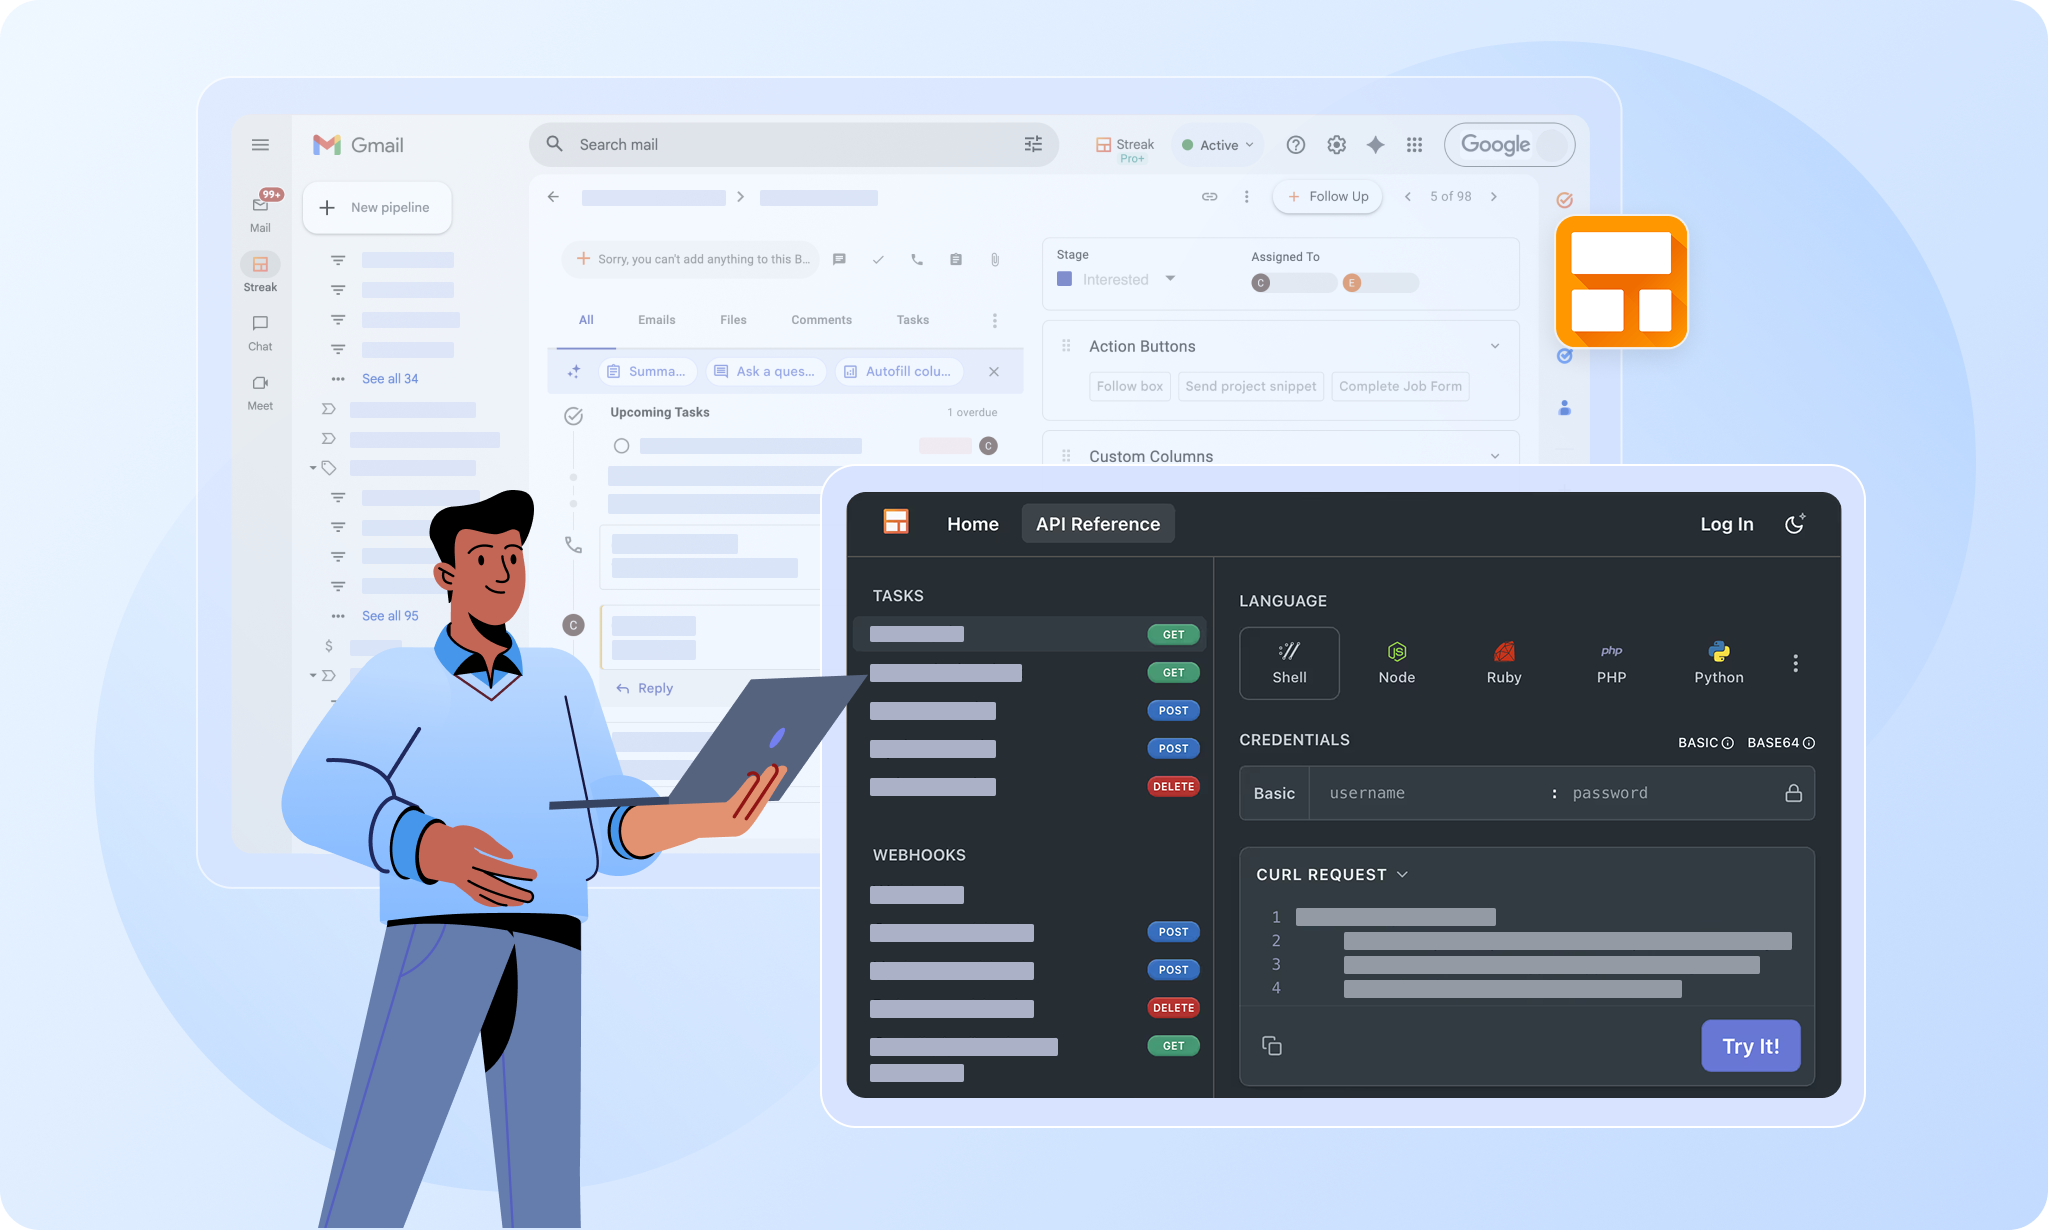The height and width of the screenshot is (1230, 2048).
Task: Select Node as the language
Action: (x=1397, y=663)
